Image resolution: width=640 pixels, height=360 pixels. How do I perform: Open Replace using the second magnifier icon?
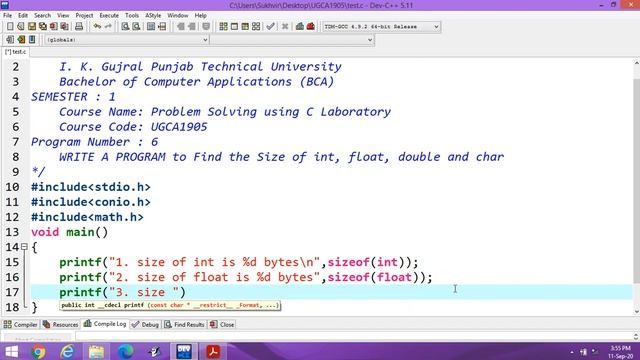coord(136,27)
